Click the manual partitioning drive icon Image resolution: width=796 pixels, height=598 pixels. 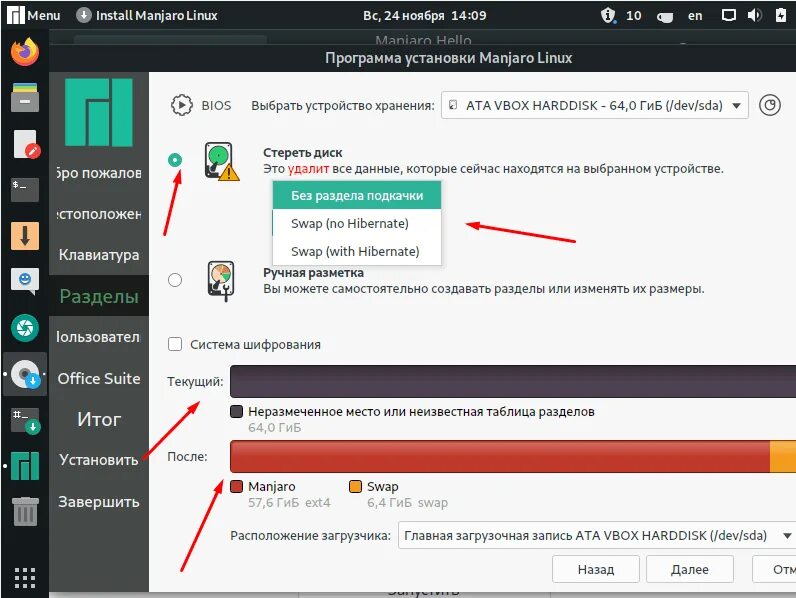click(x=221, y=281)
